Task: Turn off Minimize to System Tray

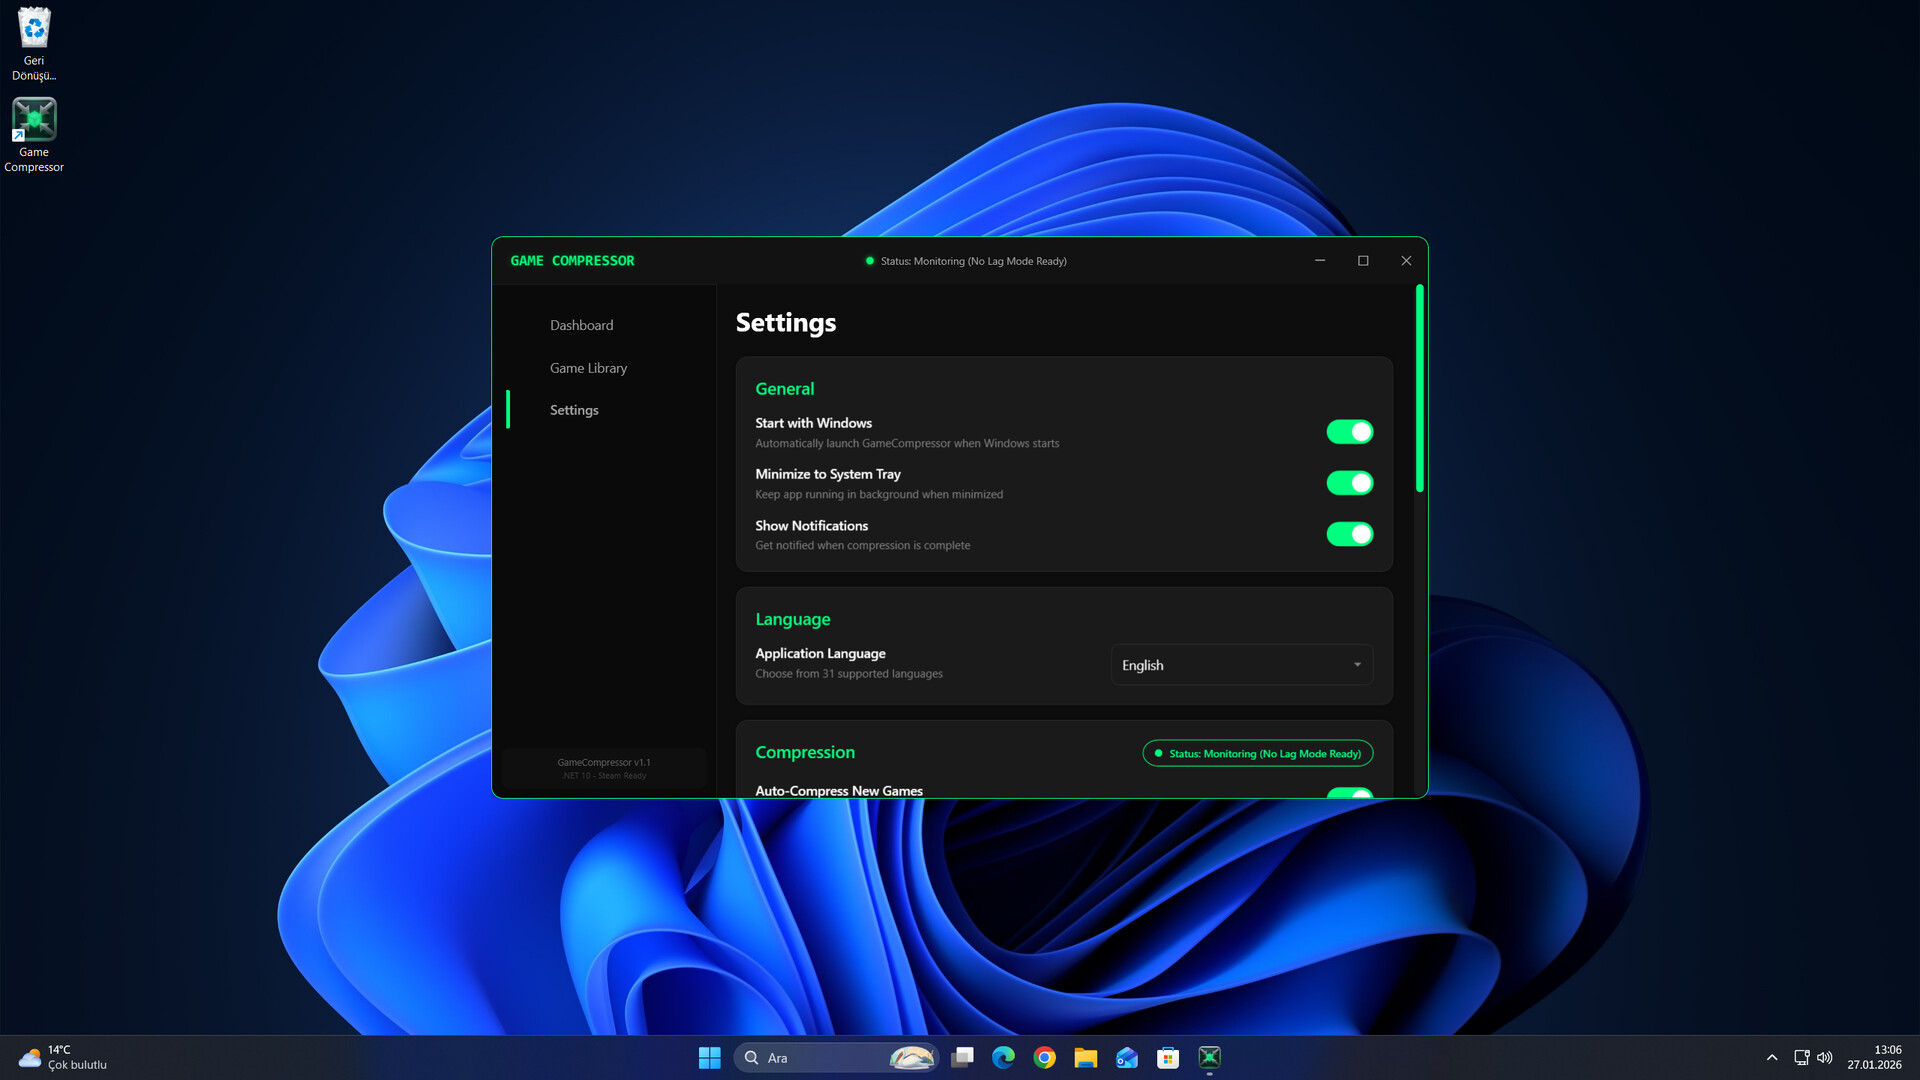Action: [x=1349, y=483]
